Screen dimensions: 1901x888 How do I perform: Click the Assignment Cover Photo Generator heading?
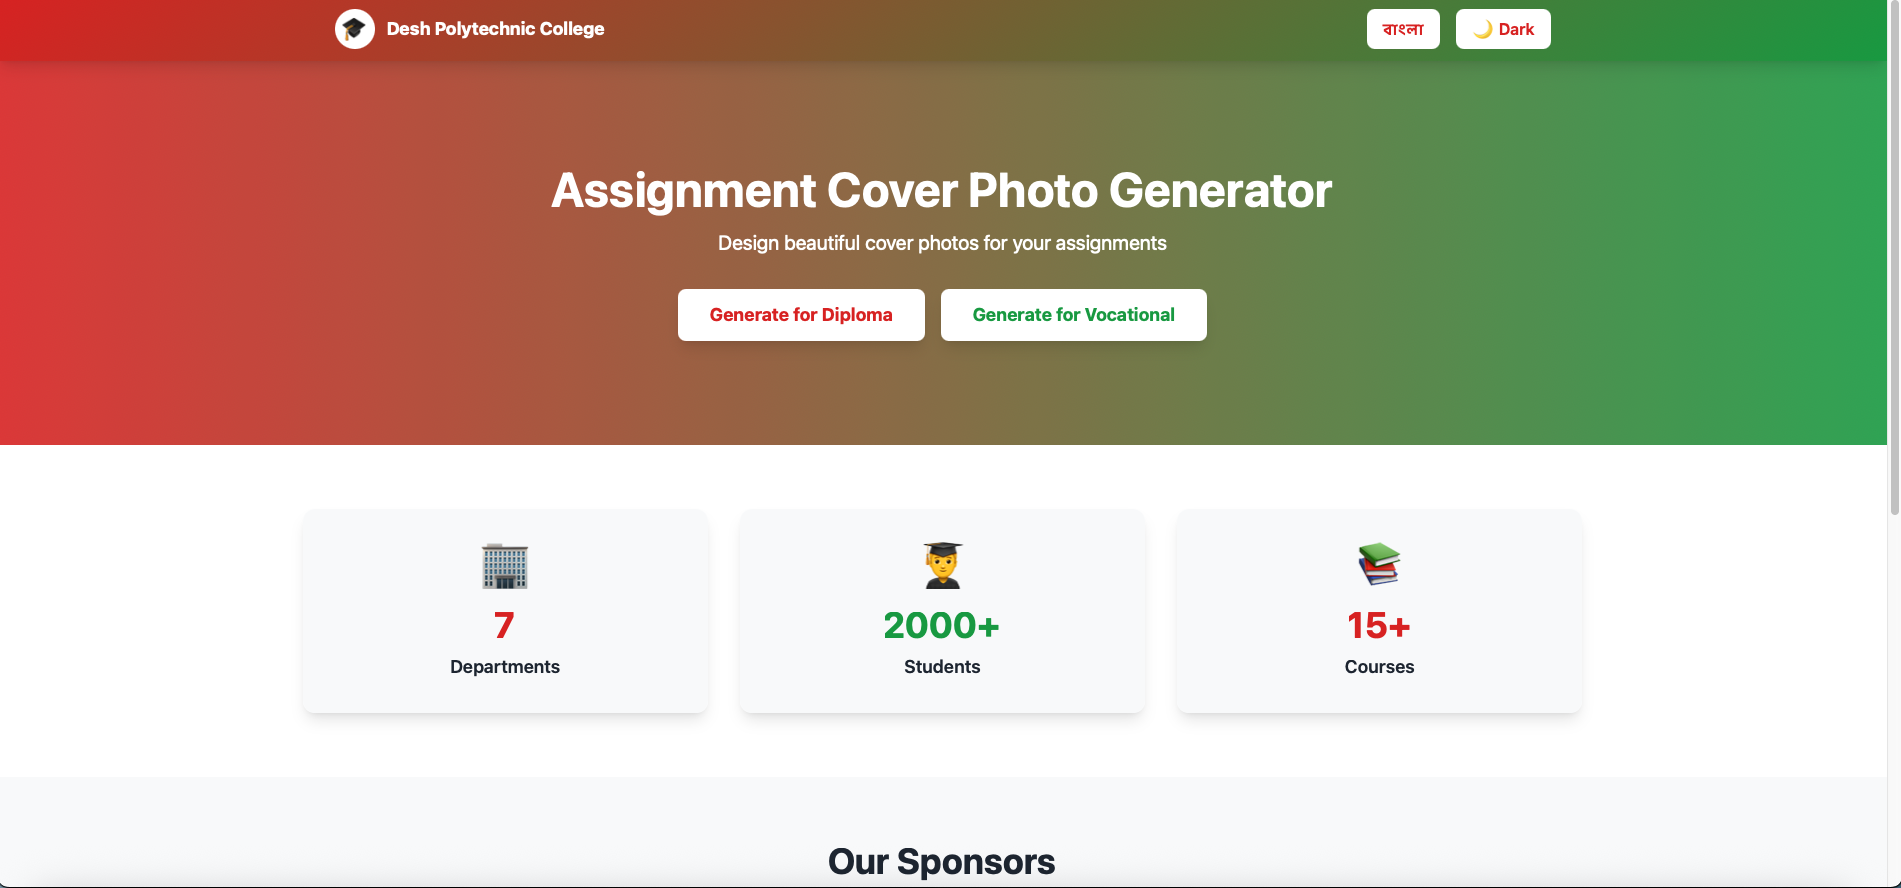(x=941, y=191)
